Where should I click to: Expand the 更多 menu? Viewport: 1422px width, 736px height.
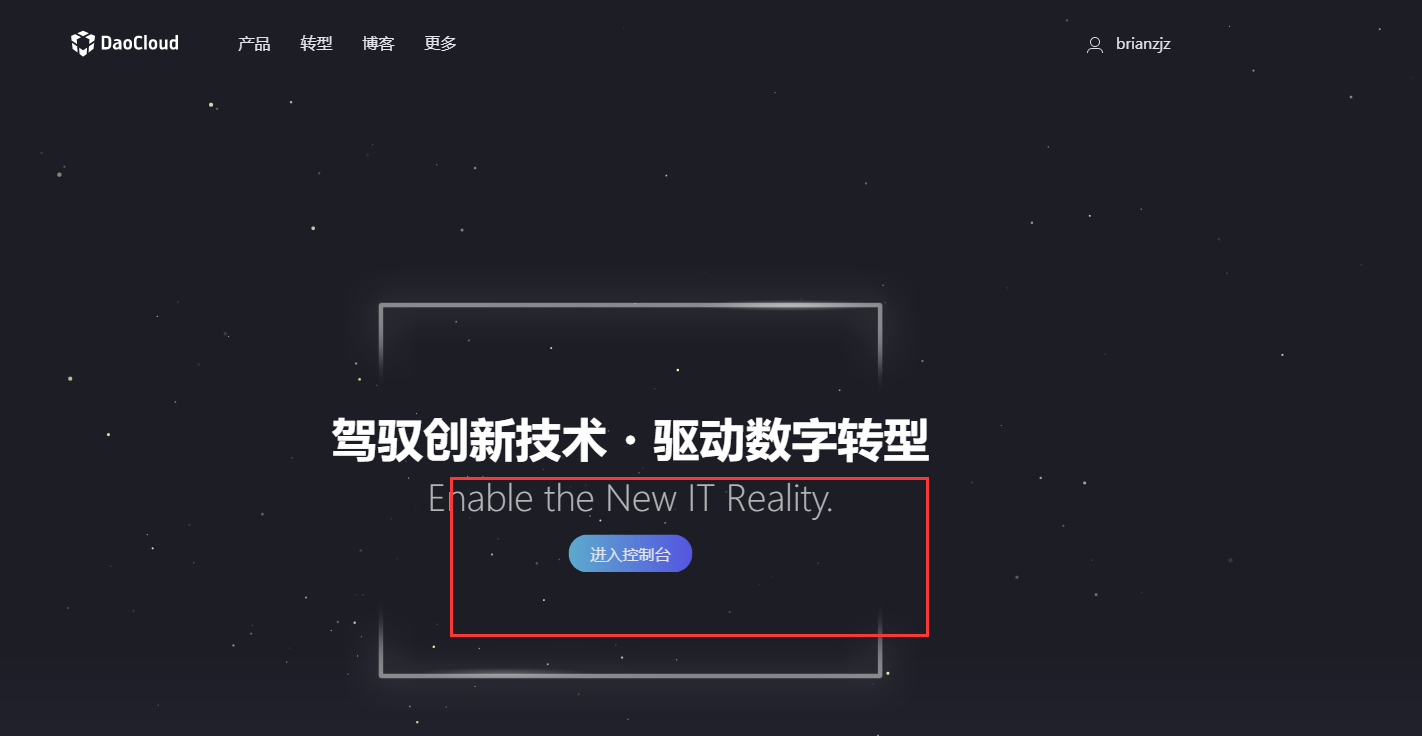tap(440, 44)
